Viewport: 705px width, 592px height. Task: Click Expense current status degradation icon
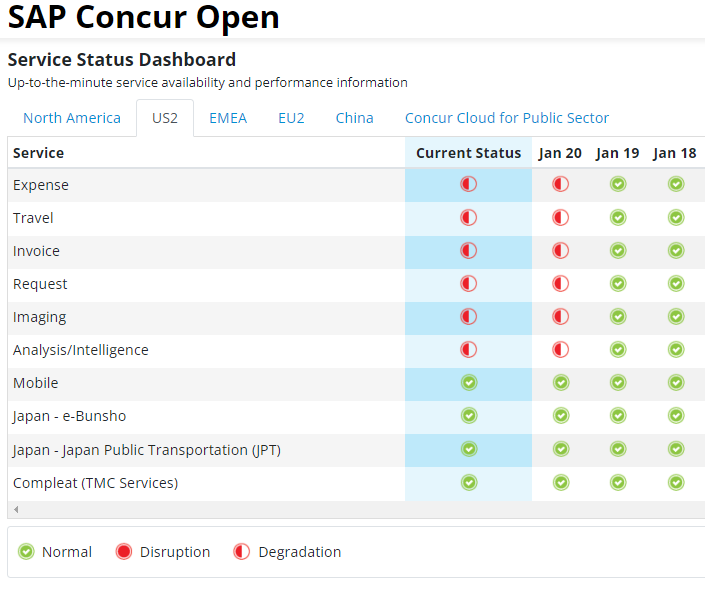click(x=469, y=184)
